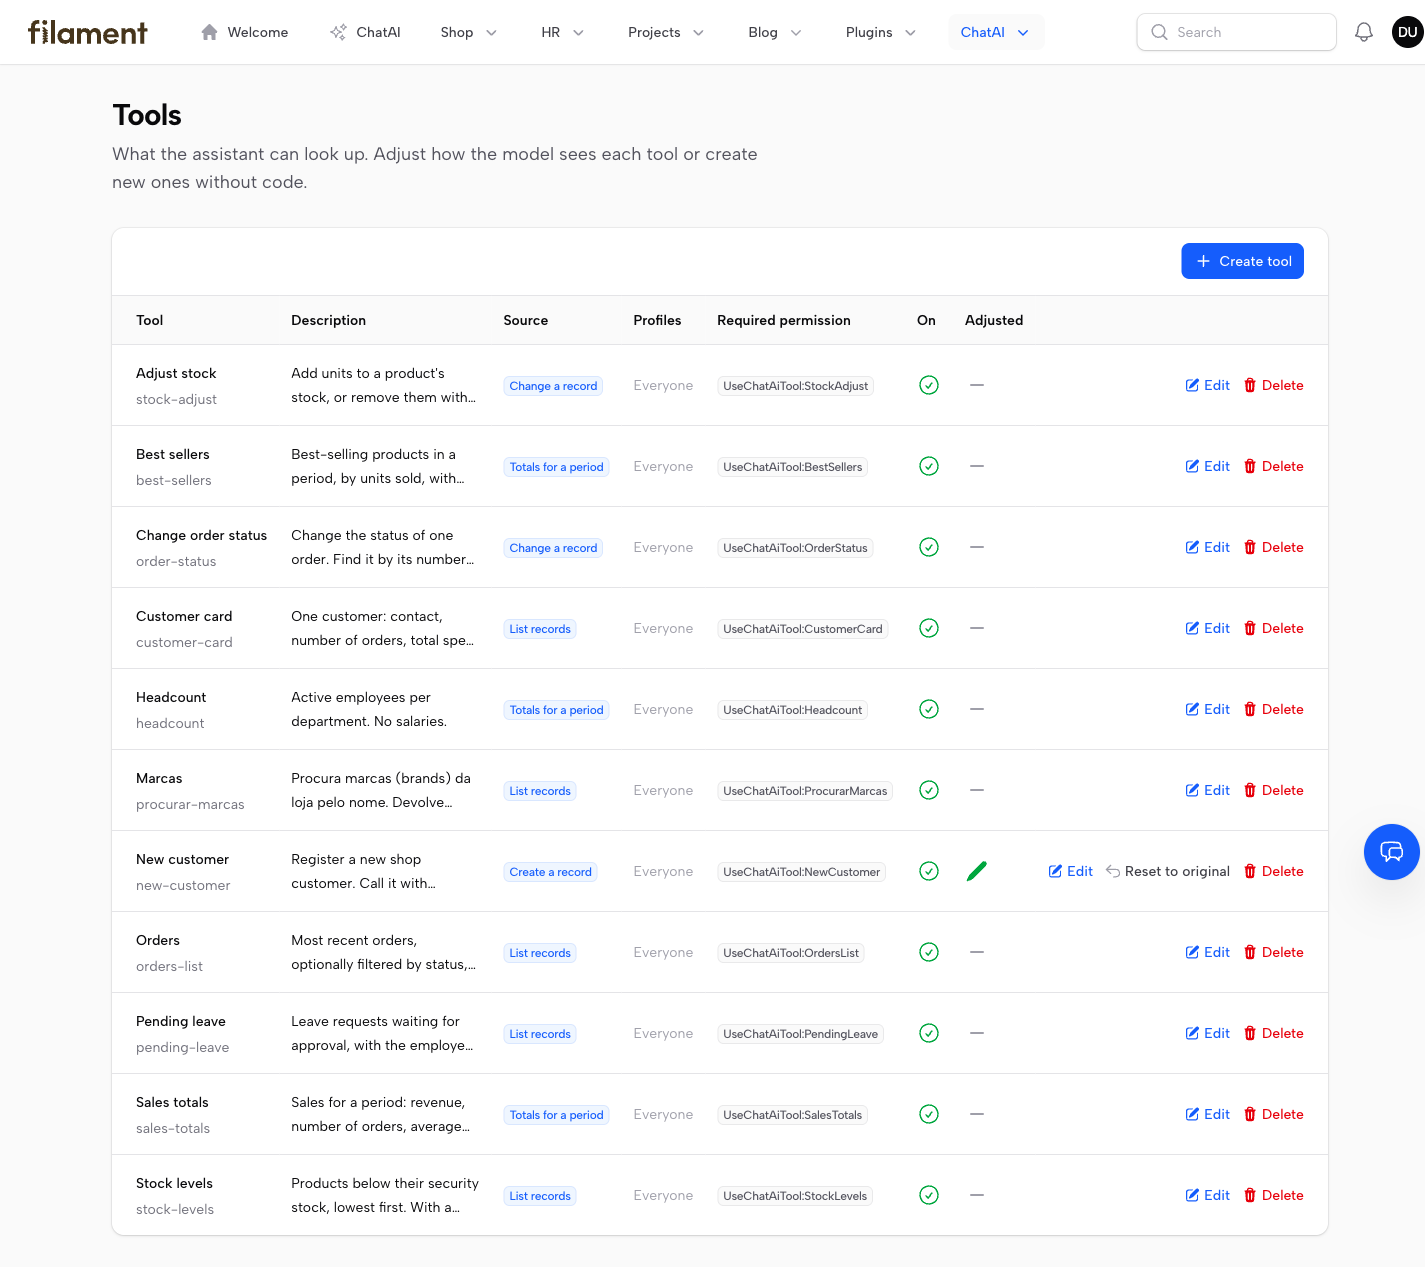Image resolution: width=1425 pixels, height=1267 pixels.
Task: Click the On checkmark for Customer card
Action: [929, 628]
